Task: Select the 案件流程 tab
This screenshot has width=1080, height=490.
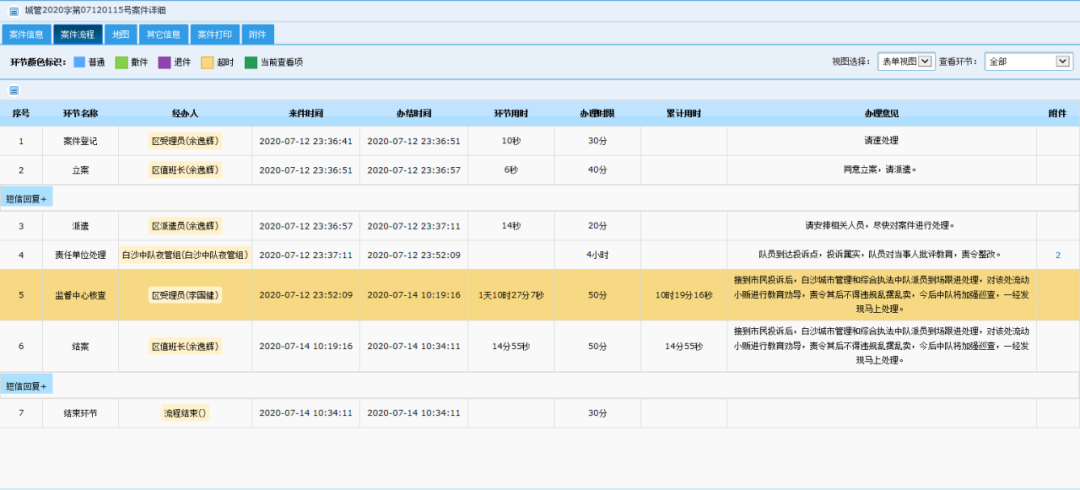Action: pyautogui.click(x=78, y=34)
